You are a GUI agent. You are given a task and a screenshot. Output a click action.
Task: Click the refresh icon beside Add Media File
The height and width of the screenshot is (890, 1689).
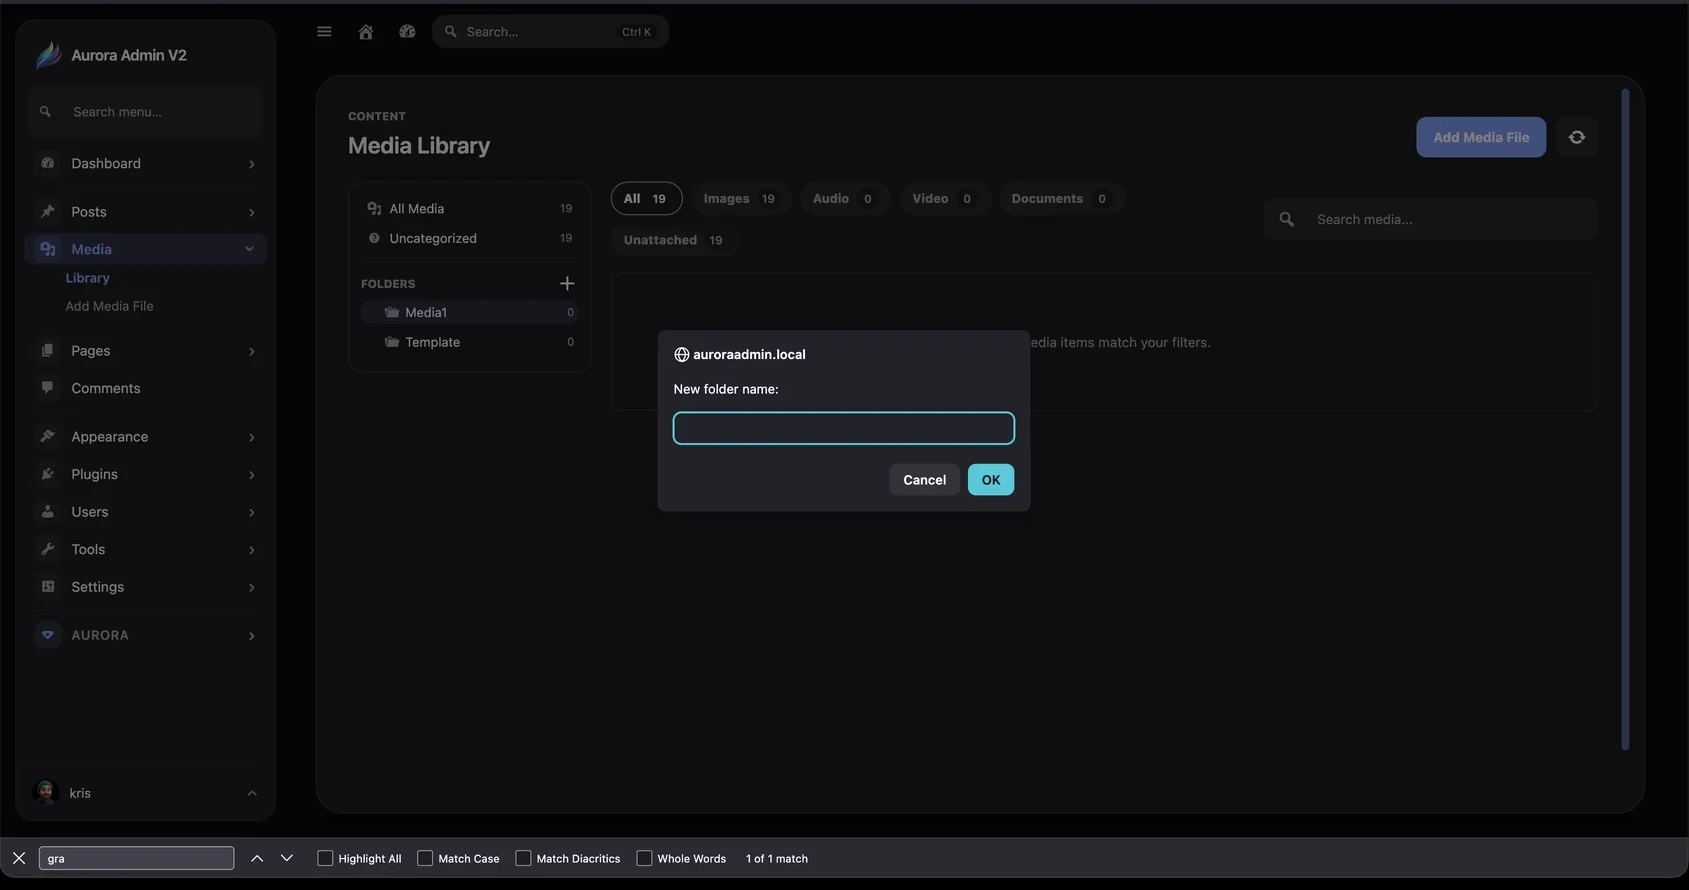tap(1577, 138)
